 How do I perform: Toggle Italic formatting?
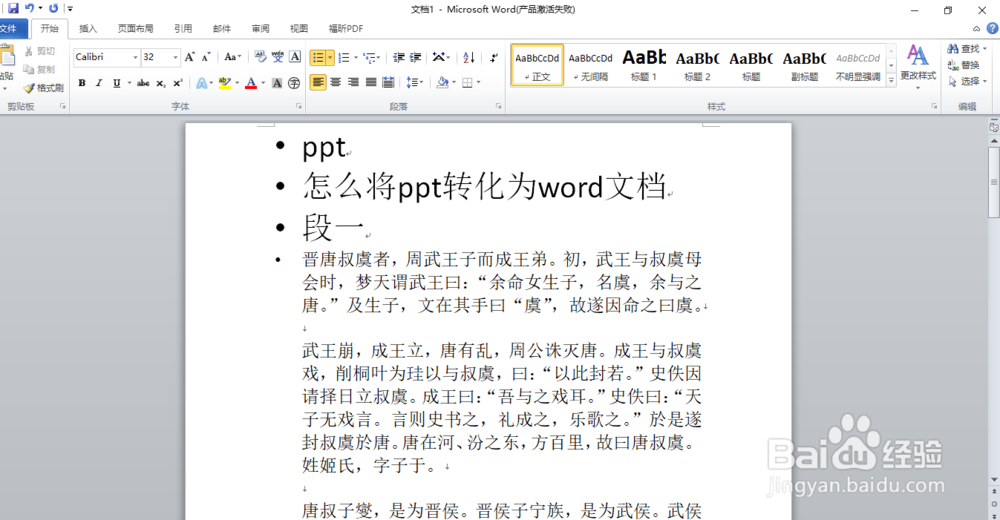[x=99, y=83]
